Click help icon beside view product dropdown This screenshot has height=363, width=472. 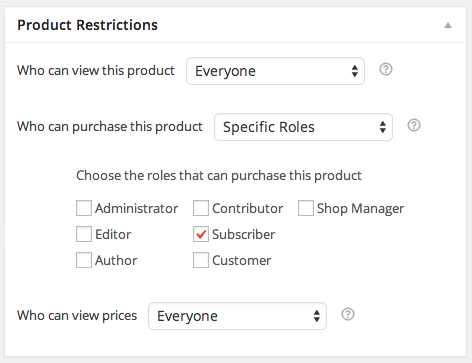[x=386, y=69]
